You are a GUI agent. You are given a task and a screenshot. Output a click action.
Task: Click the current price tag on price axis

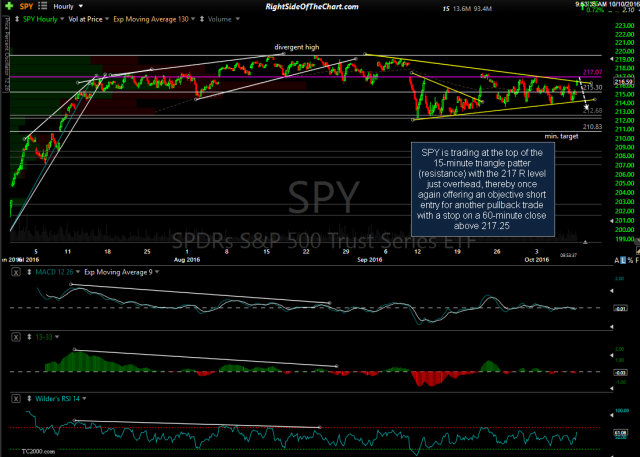[624, 82]
